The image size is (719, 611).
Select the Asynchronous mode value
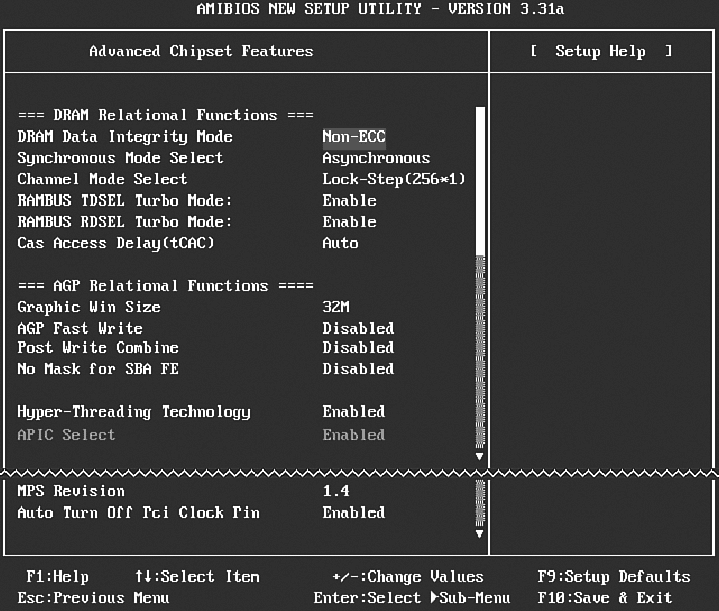pos(375,158)
